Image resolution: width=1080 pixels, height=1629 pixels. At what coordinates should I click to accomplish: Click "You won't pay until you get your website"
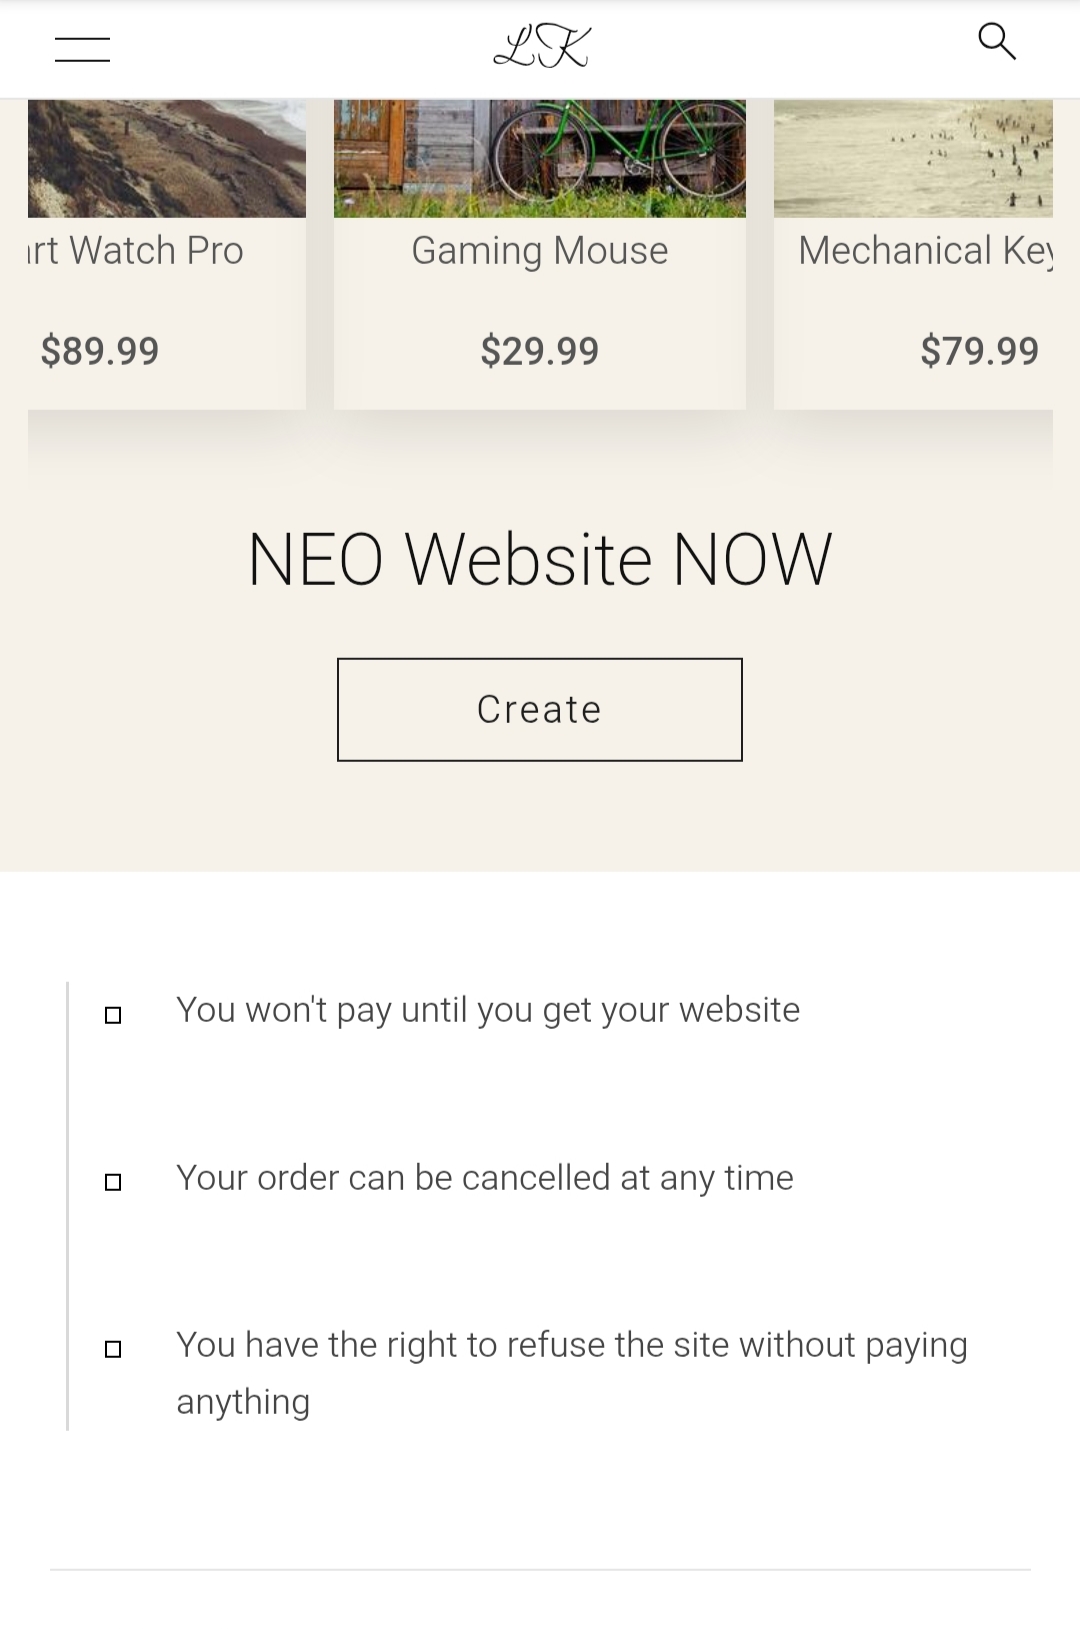[x=488, y=1011]
